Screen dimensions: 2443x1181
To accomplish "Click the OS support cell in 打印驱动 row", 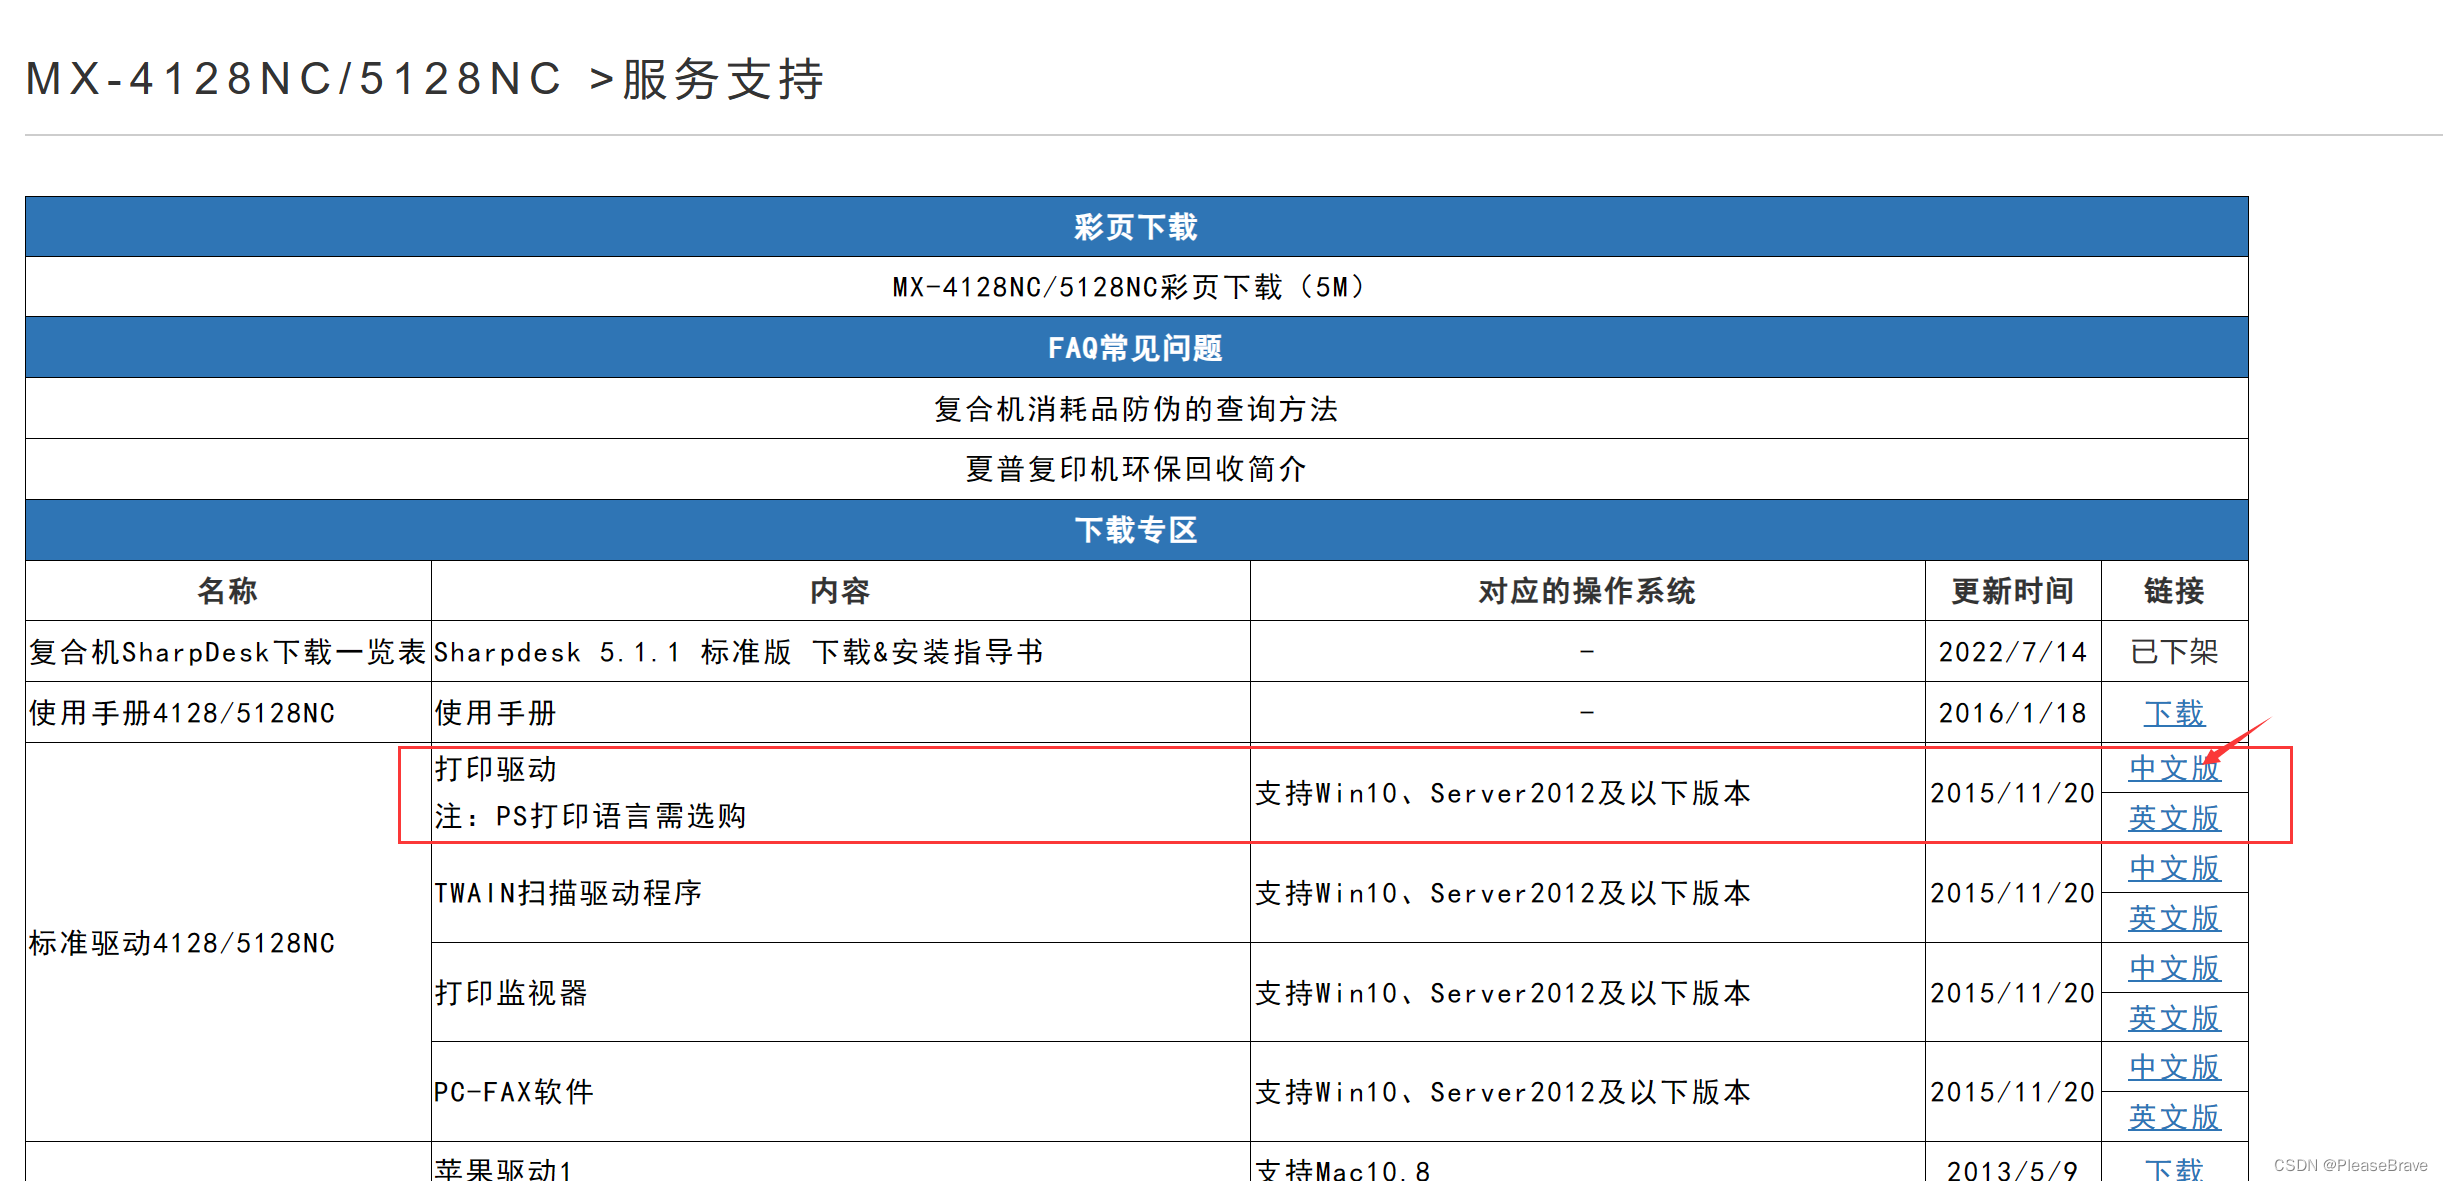I will pyautogui.click(x=1587, y=793).
